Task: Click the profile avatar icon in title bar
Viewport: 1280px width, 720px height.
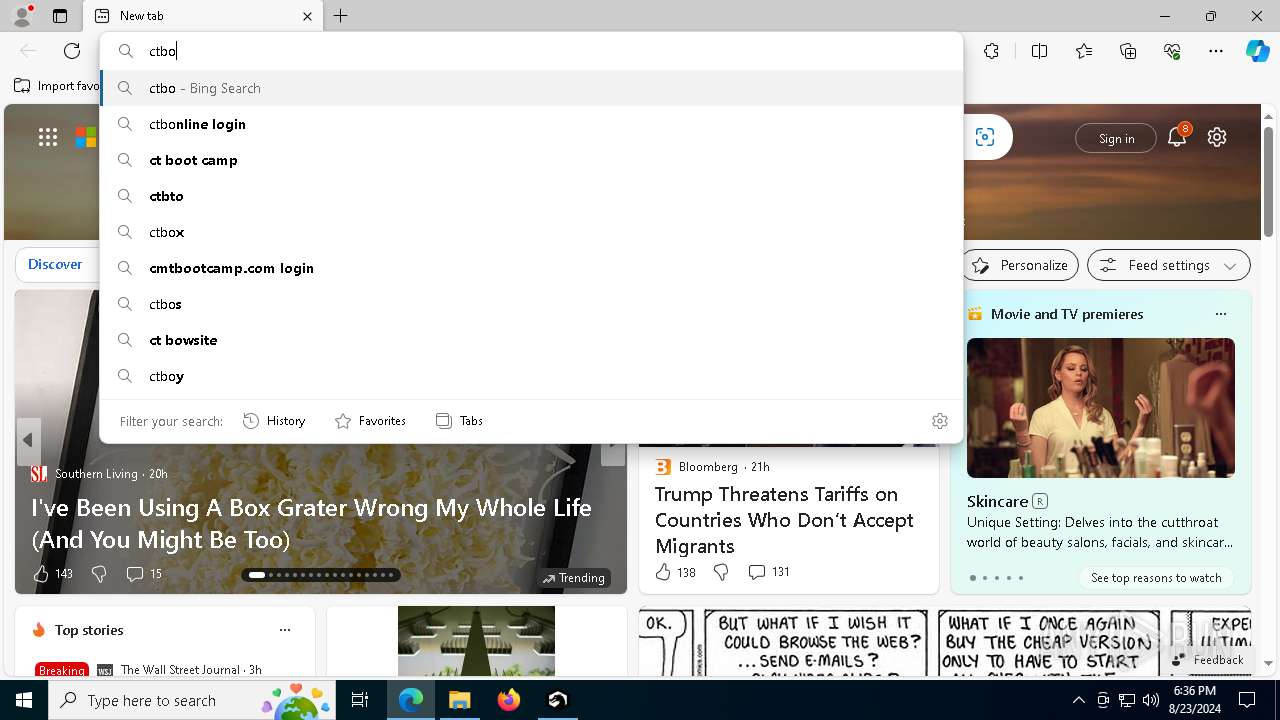Action: click(x=22, y=16)
